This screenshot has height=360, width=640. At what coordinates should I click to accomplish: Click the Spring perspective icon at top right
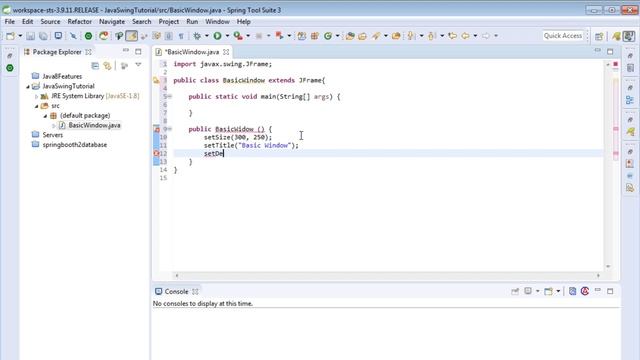coord(616,36)
